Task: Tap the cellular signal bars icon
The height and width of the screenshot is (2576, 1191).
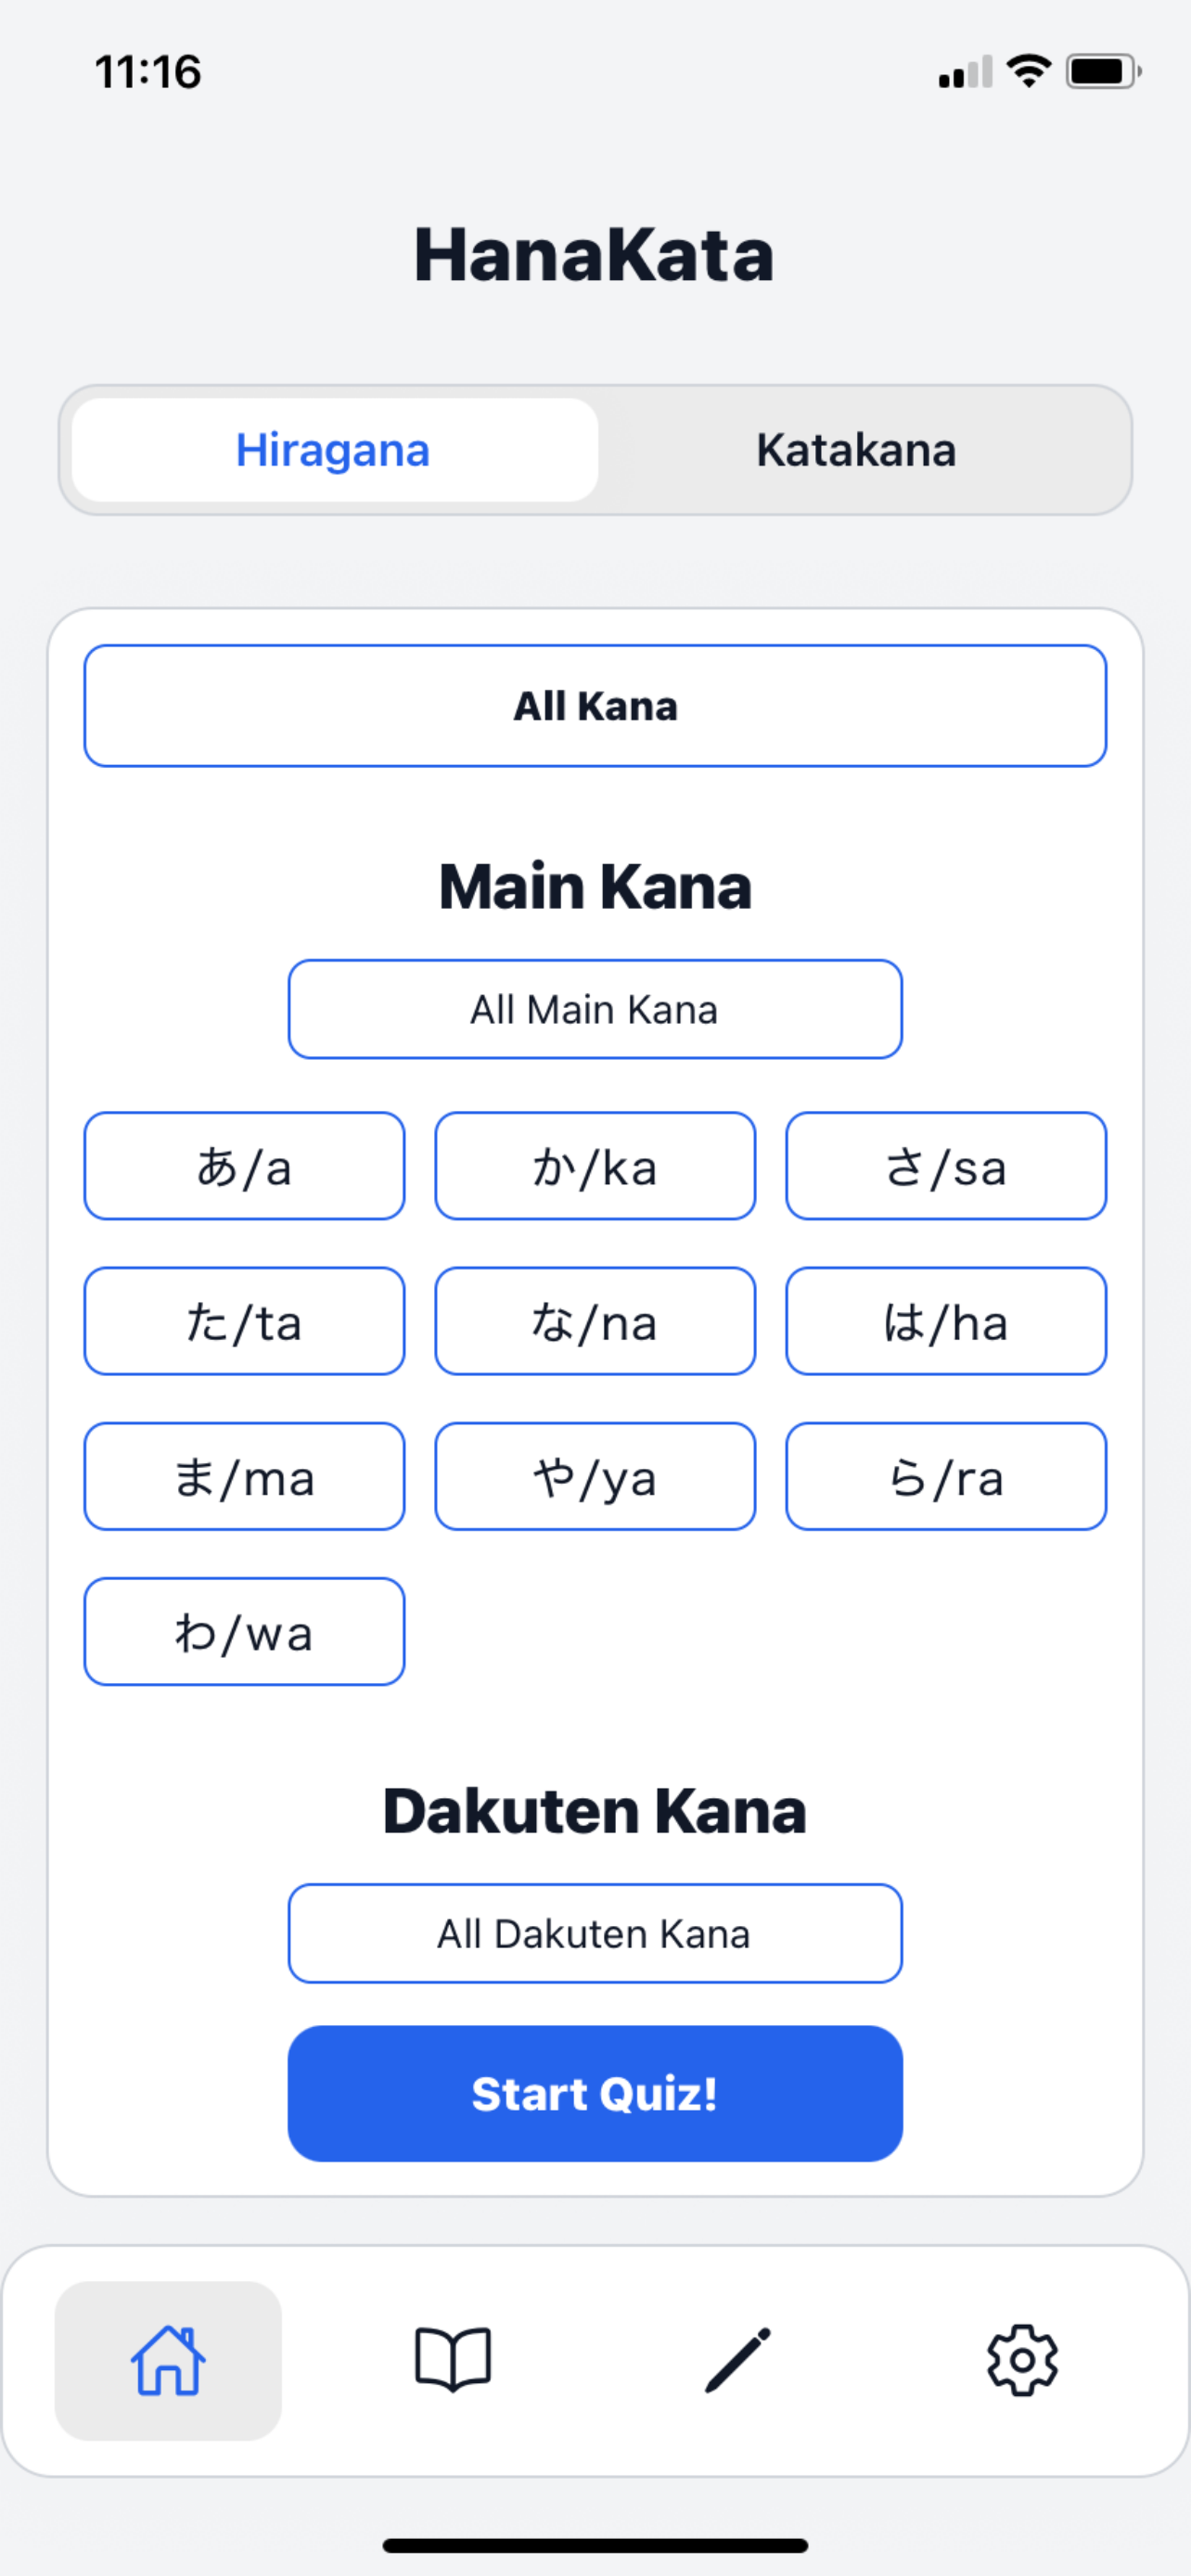Action: (965, 73)
